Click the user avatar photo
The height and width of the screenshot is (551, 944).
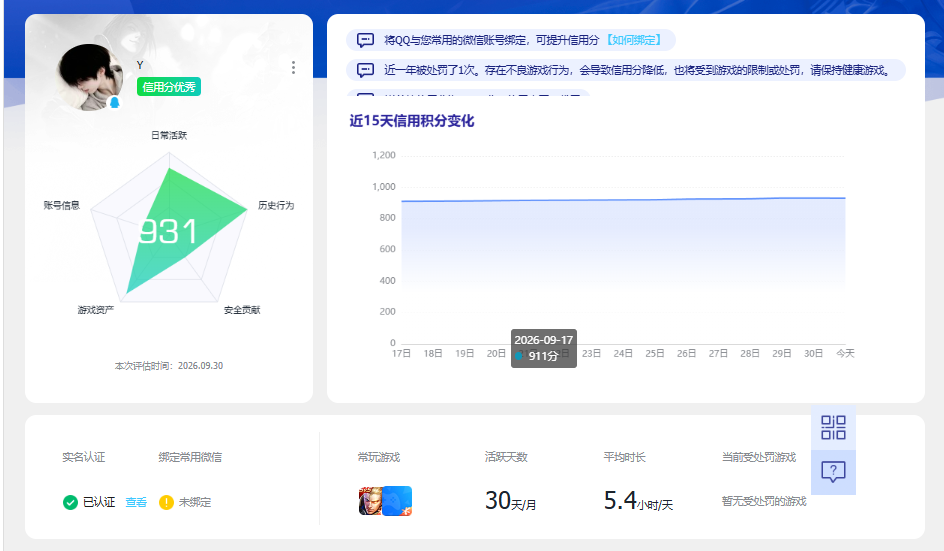(88, 77)
